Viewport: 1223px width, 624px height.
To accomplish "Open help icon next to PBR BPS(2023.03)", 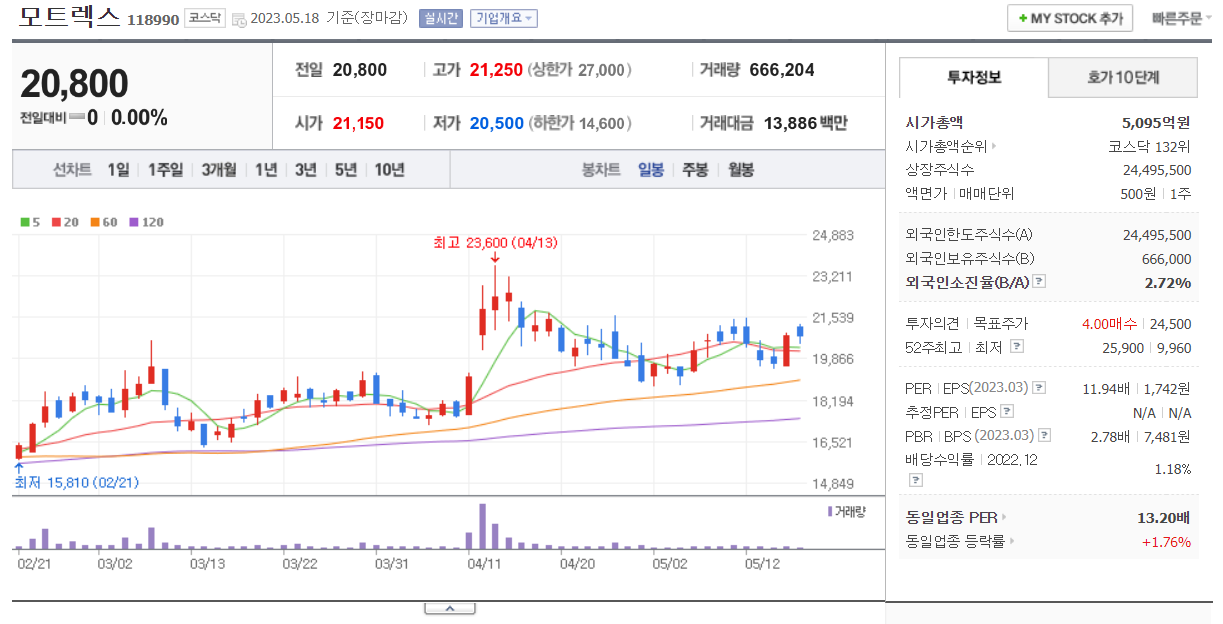I will pos(1045,435).
